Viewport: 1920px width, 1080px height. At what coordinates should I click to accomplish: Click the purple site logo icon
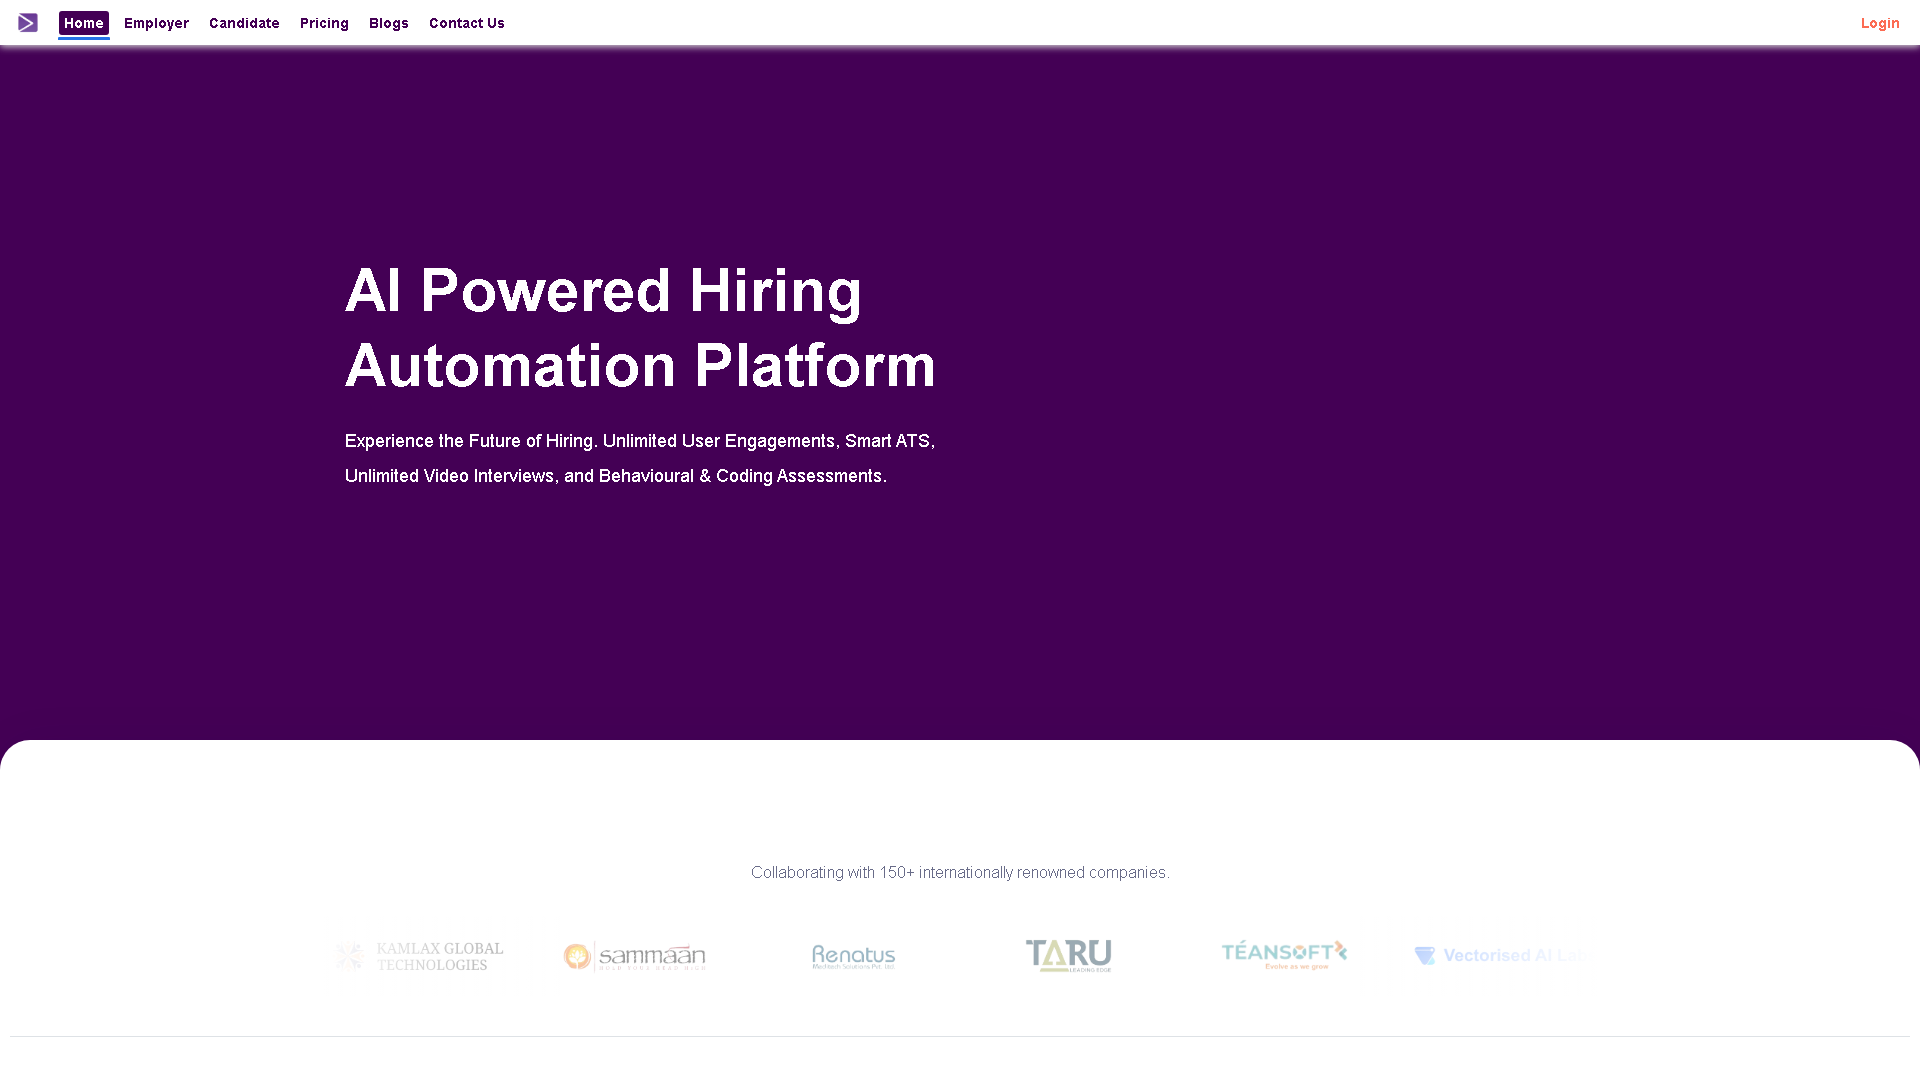(28, 23)
